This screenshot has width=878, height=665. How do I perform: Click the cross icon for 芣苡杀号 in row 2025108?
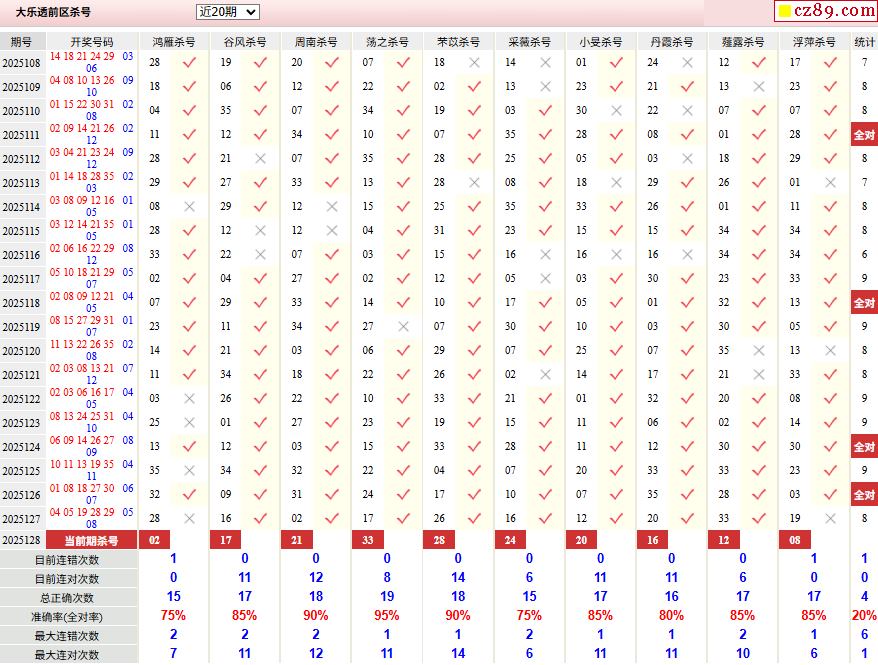474,63
